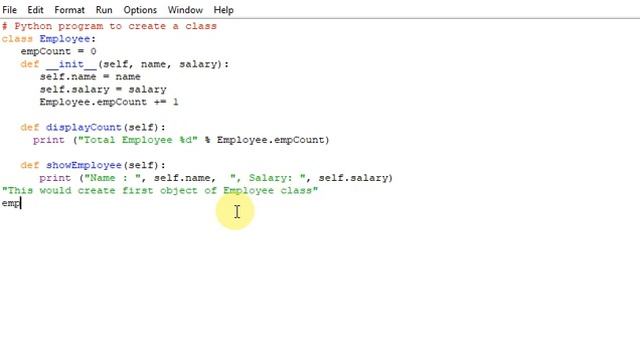
Task: Click the 'def displayCount(self):' line
Action: coord(93,127)
